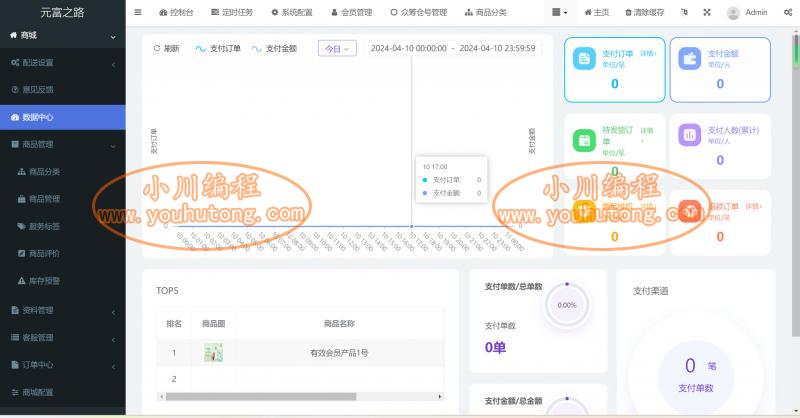Click the 0 笔 支付单数 donut center
Screen dimensions: 800x418
[x=696, y=377]
